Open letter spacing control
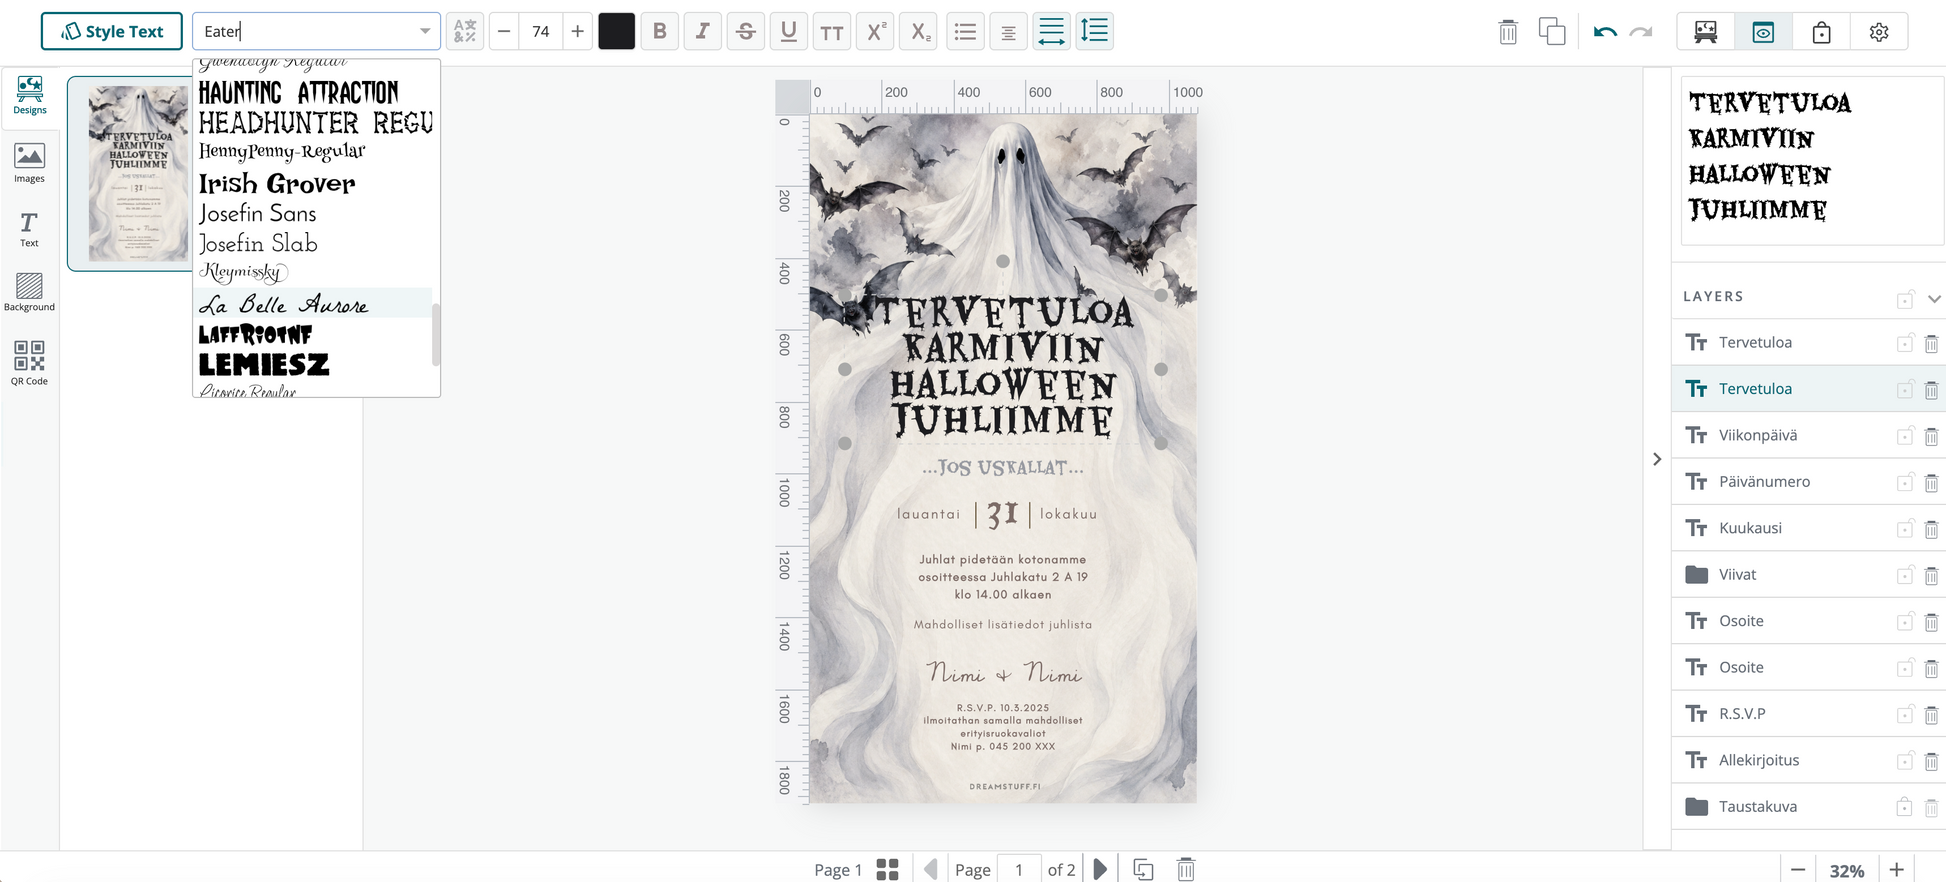Image resolution: width=1946 pixels, height=882 pixels. pos(1051,31)
